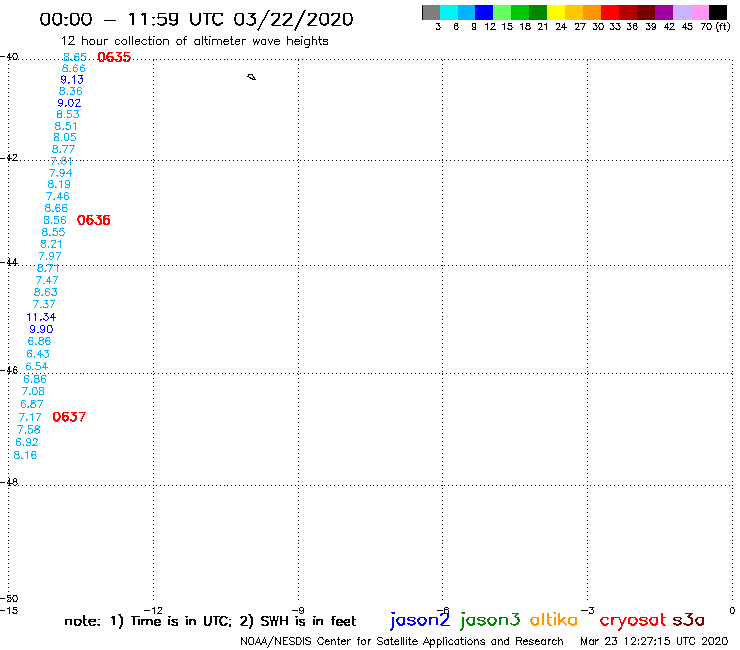Click the orange altika satellite label
The width and height of the screenshot is (740, 650).
(x=554, y=619)
